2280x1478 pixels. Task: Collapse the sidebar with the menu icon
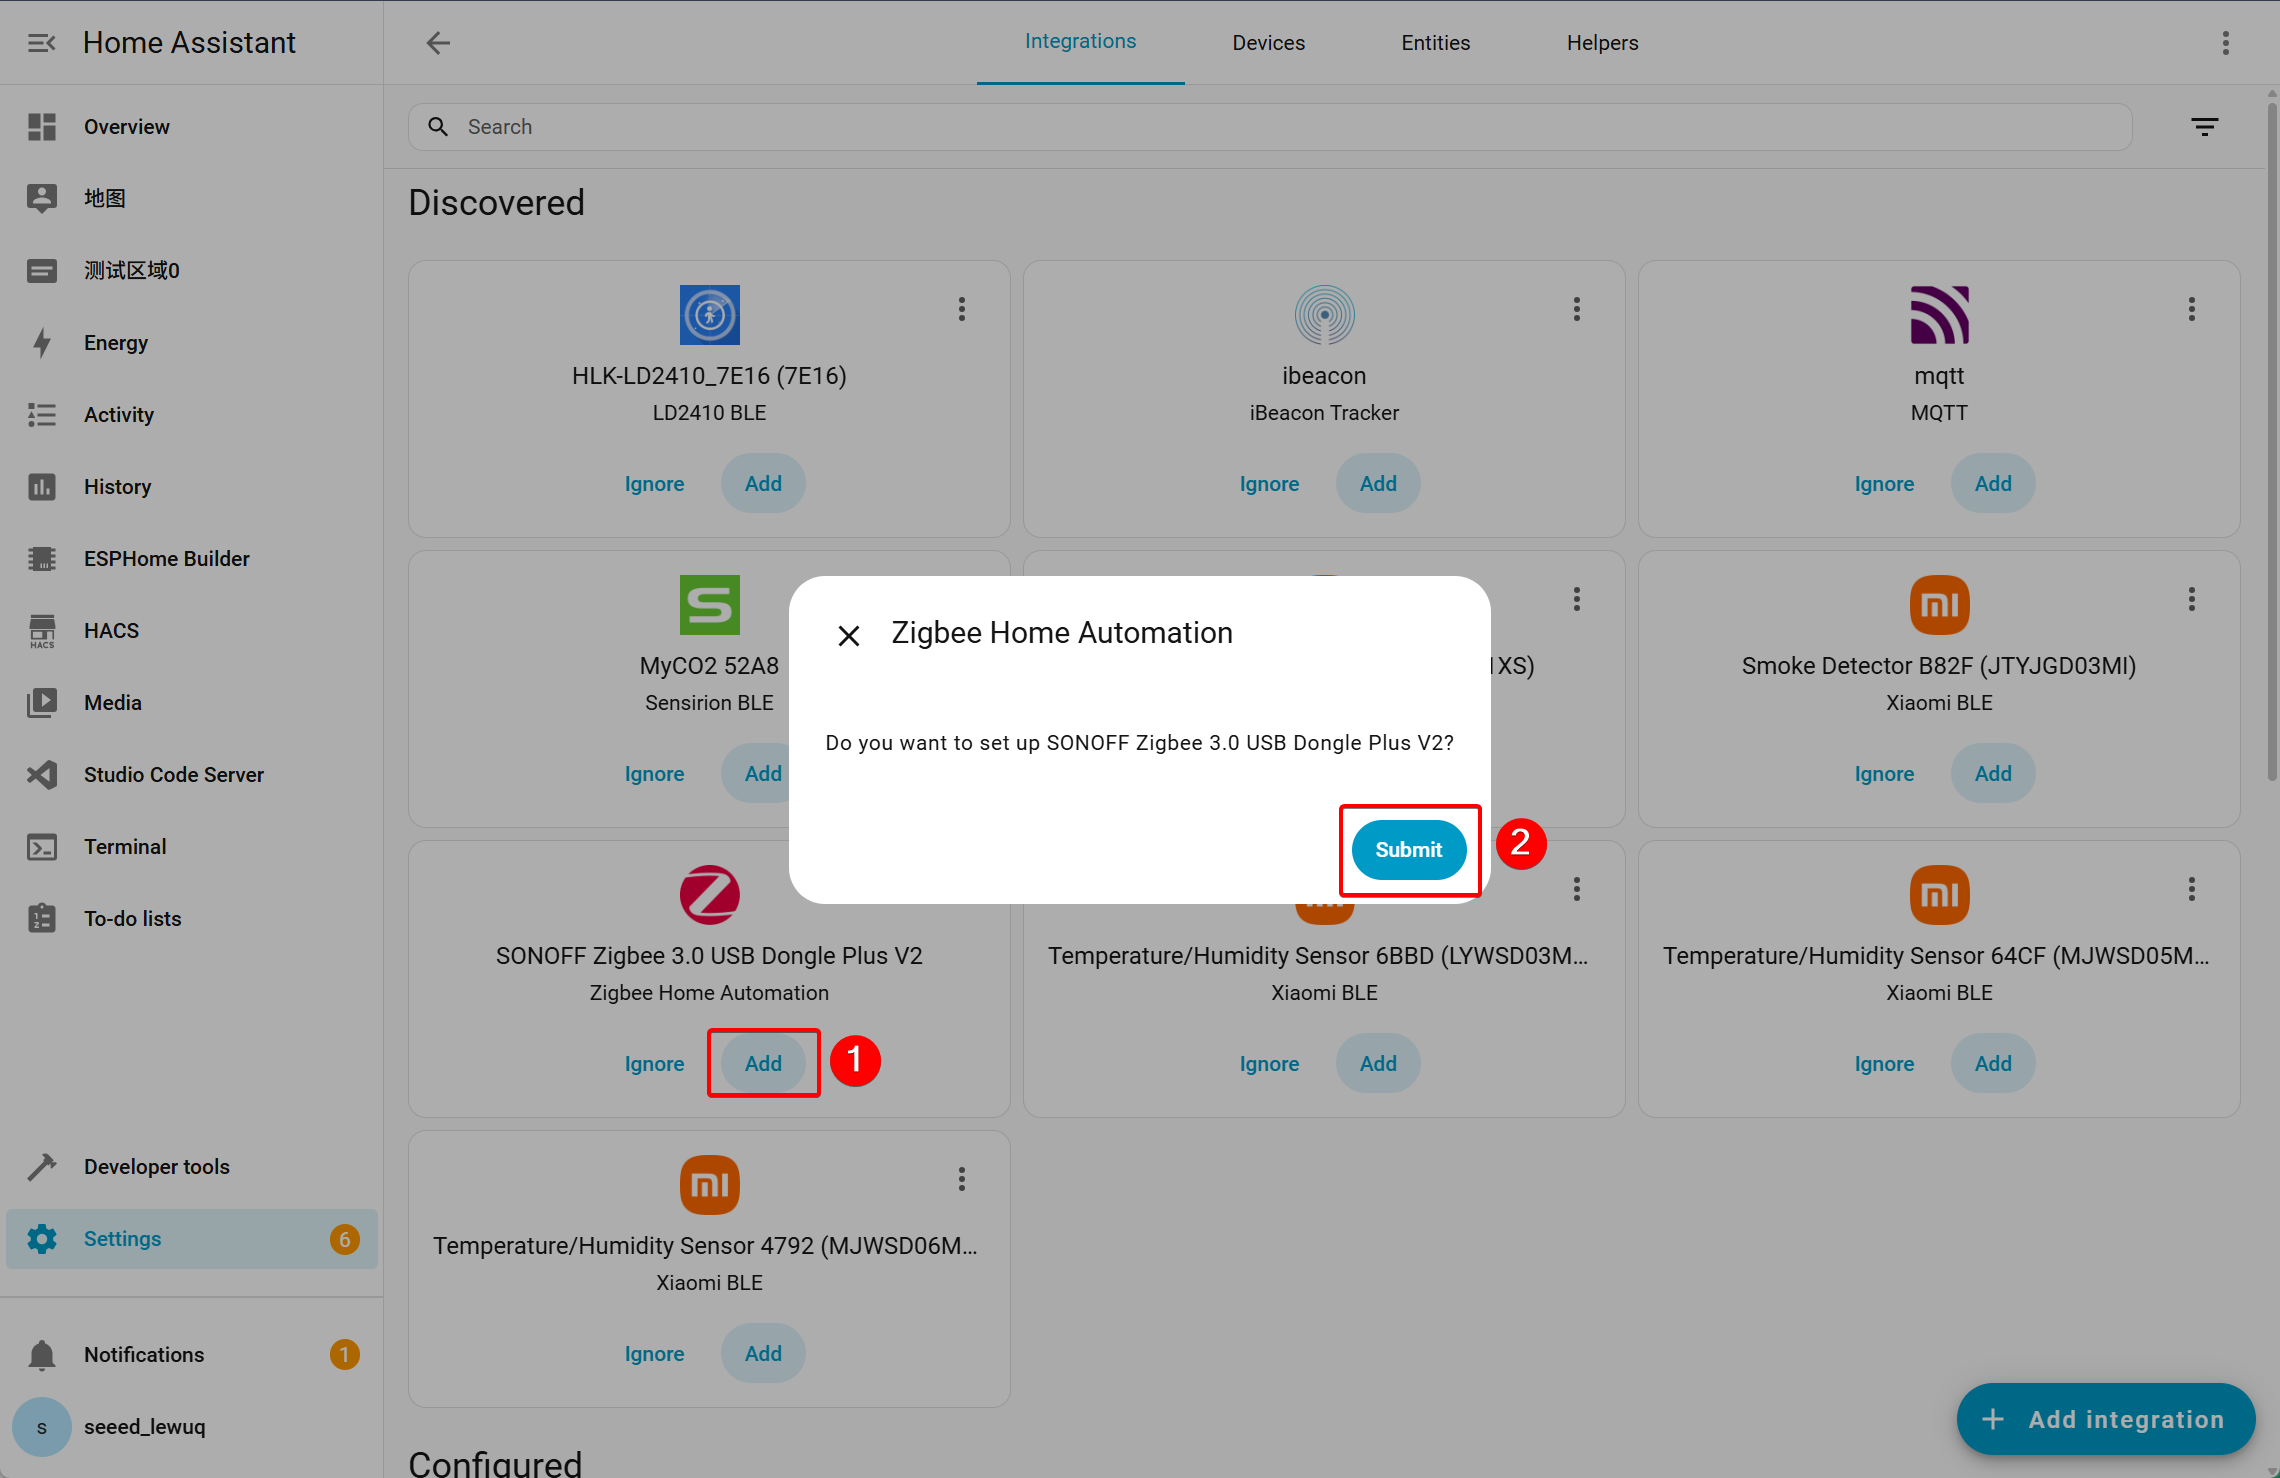[42, 43]
